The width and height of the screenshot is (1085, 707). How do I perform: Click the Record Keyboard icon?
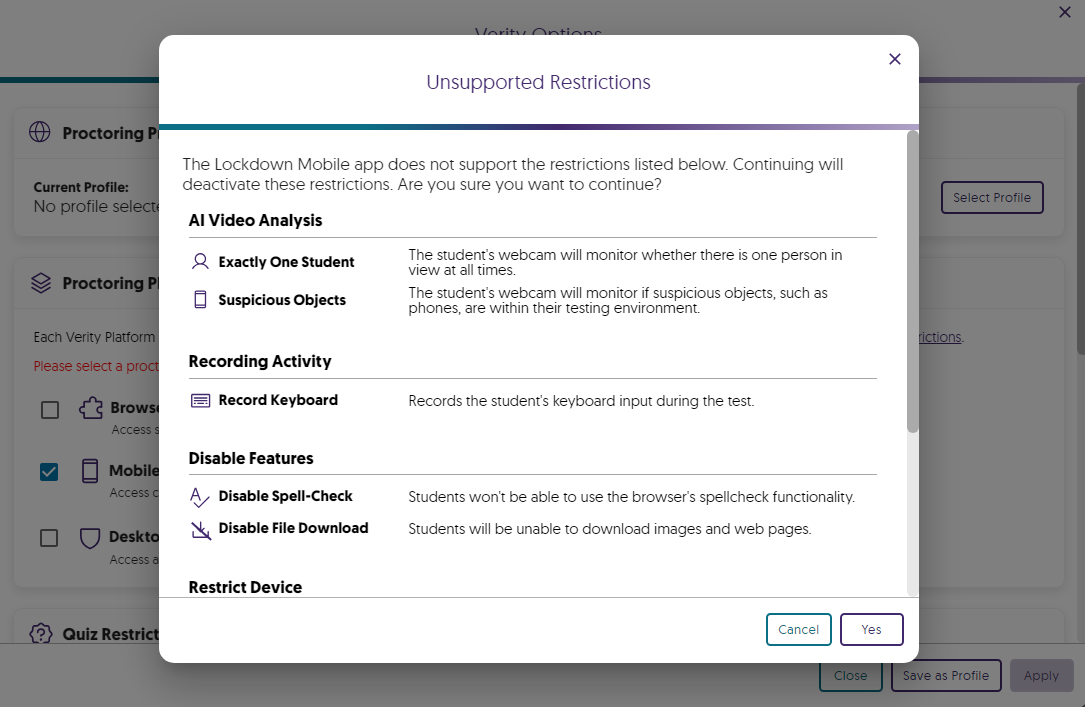(x=200, y=400)
